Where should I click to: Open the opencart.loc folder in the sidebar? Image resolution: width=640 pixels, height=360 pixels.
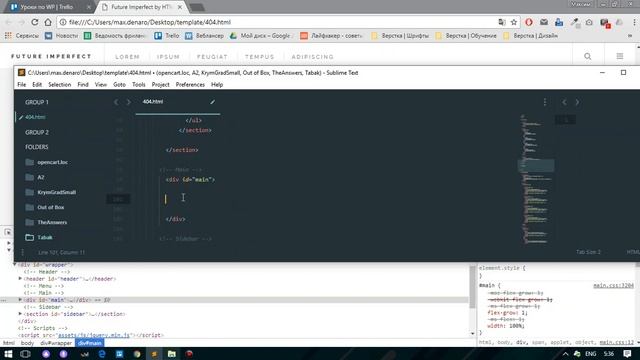coord(53,162)
